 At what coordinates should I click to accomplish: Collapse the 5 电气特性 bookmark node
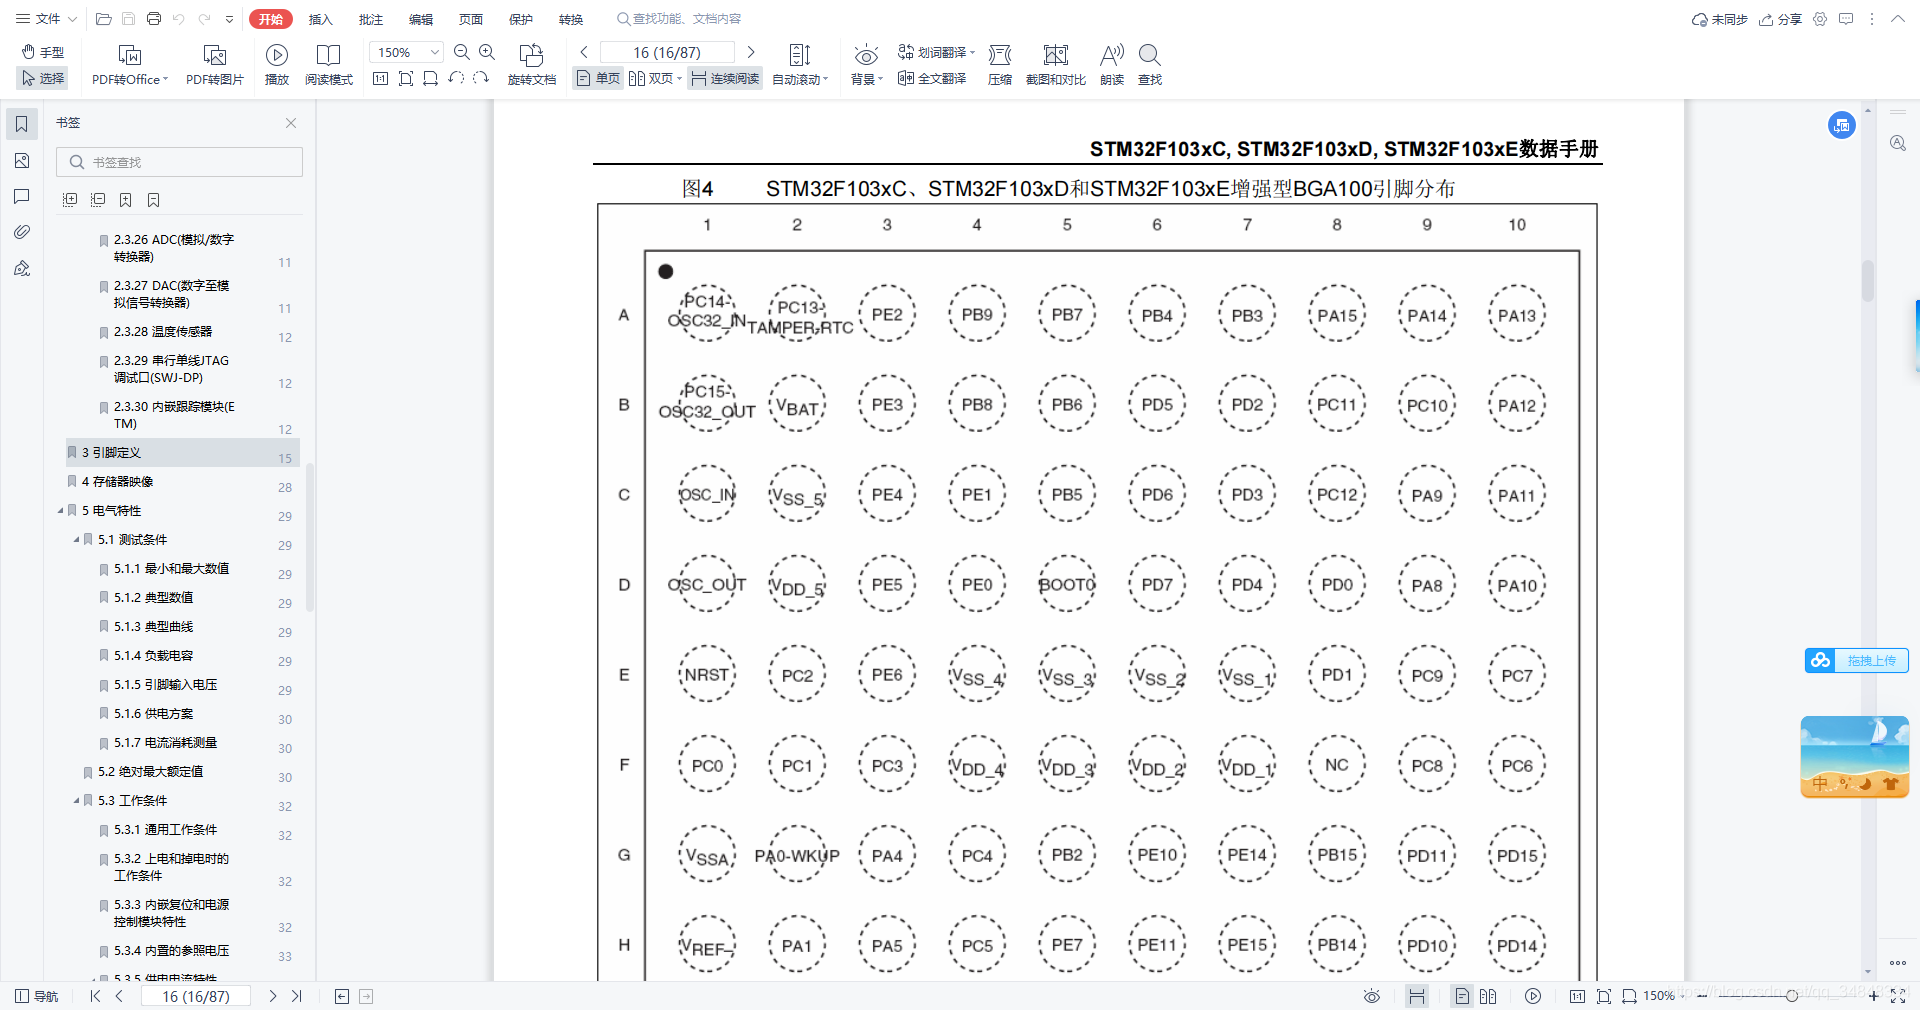coord(61,510)
